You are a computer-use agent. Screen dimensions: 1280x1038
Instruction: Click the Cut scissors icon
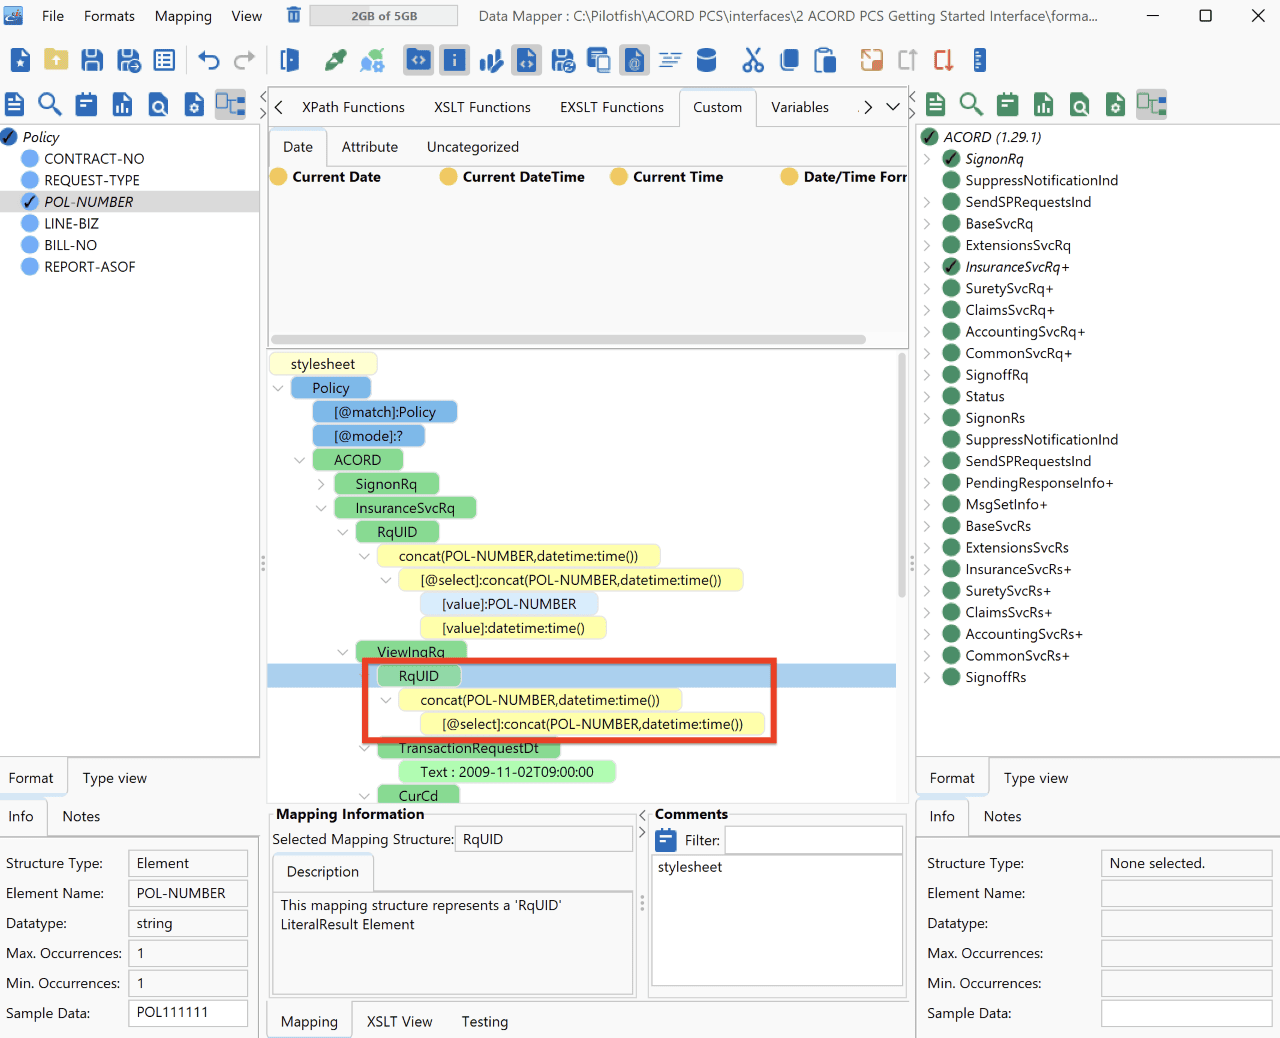(x=753, y=60)
